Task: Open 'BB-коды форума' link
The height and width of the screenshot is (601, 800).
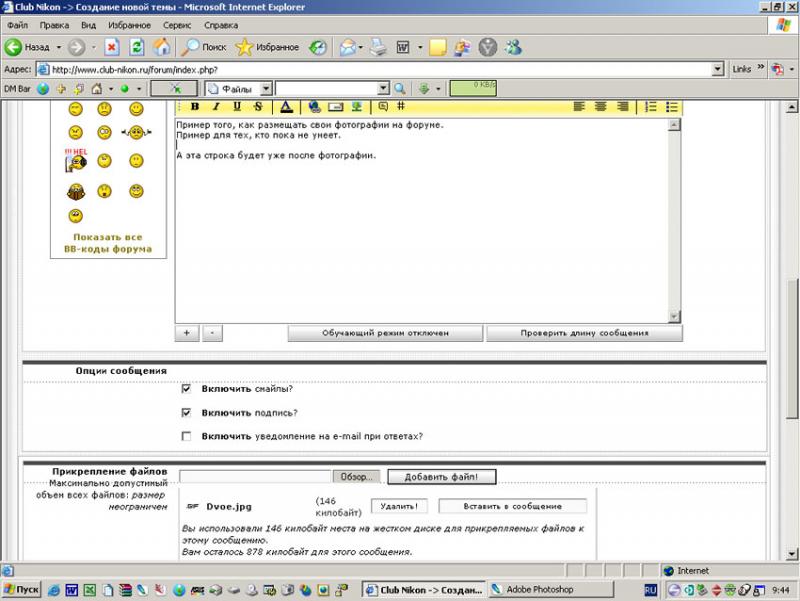Action: tap(108, 249)
